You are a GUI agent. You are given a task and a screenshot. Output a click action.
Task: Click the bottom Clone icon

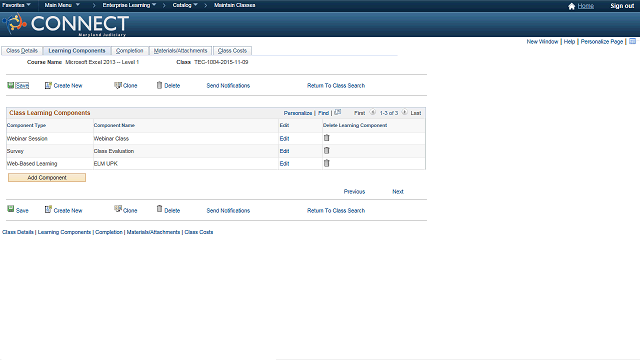[118, 209]
